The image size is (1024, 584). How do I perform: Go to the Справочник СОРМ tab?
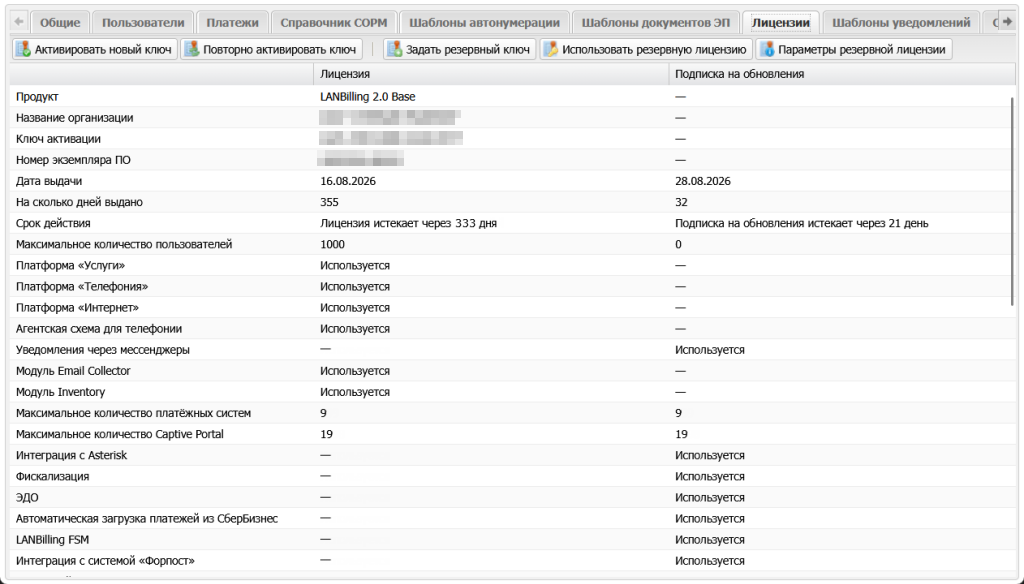coord(334,22)
